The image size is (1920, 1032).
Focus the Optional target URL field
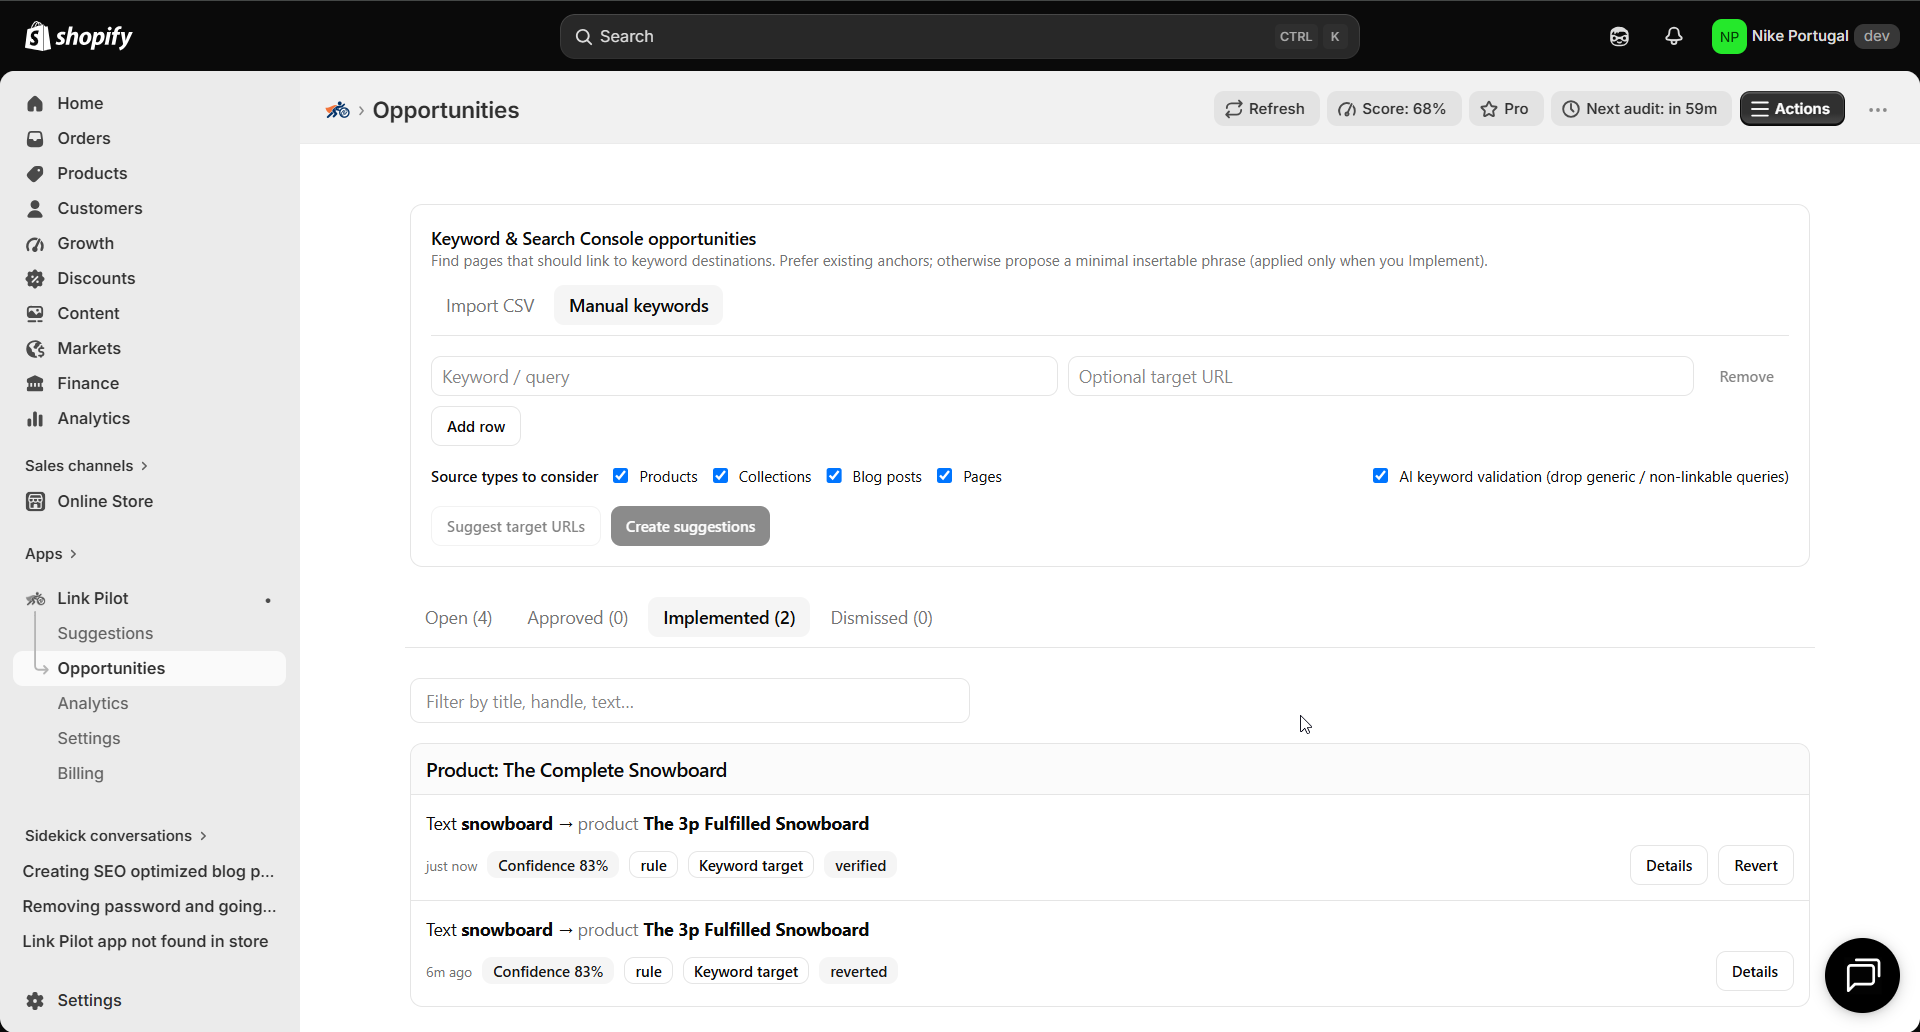pyautogui.click(x=1380, y=376)
